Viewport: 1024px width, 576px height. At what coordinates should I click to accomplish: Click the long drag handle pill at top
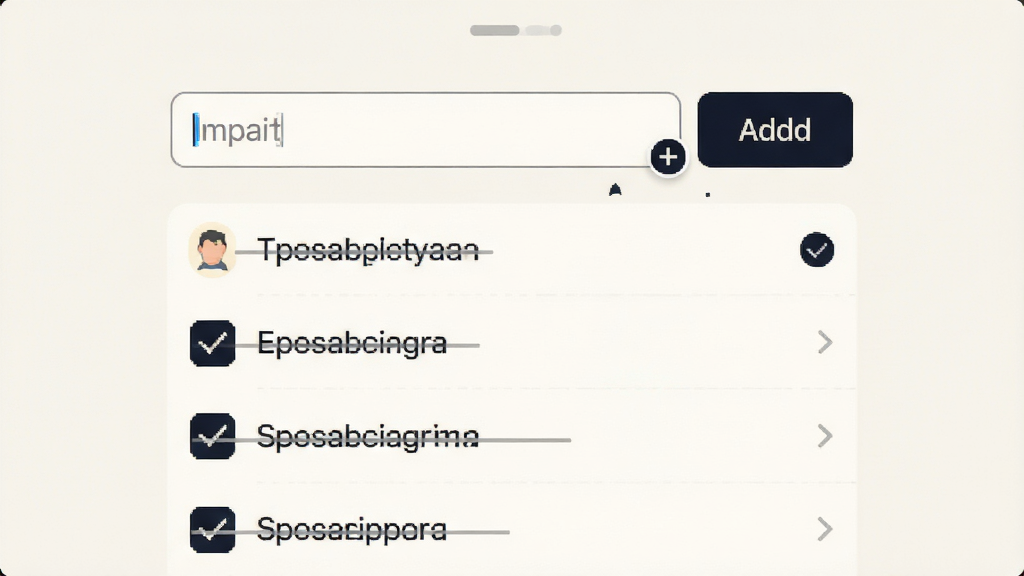pos(494,30)
